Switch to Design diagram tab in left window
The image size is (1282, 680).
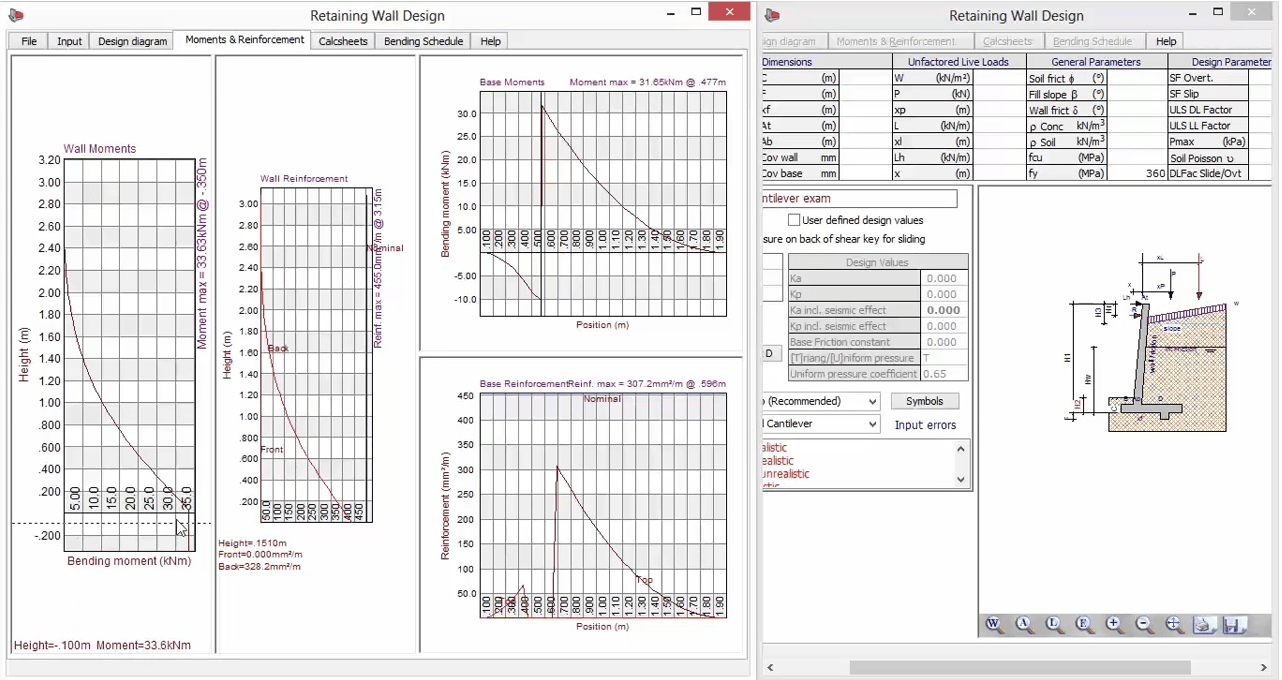[x=132, y=41]
